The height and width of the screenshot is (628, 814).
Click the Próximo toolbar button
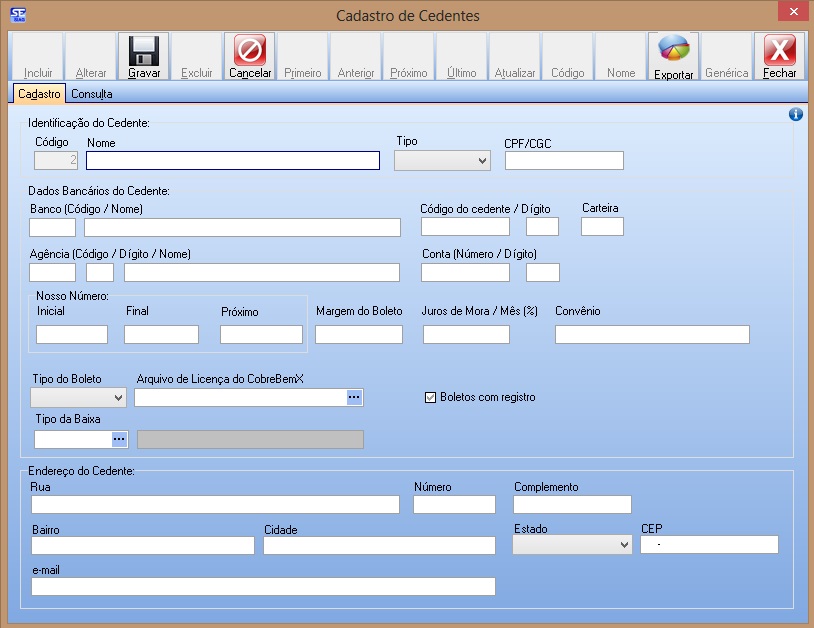coord(409,57)
